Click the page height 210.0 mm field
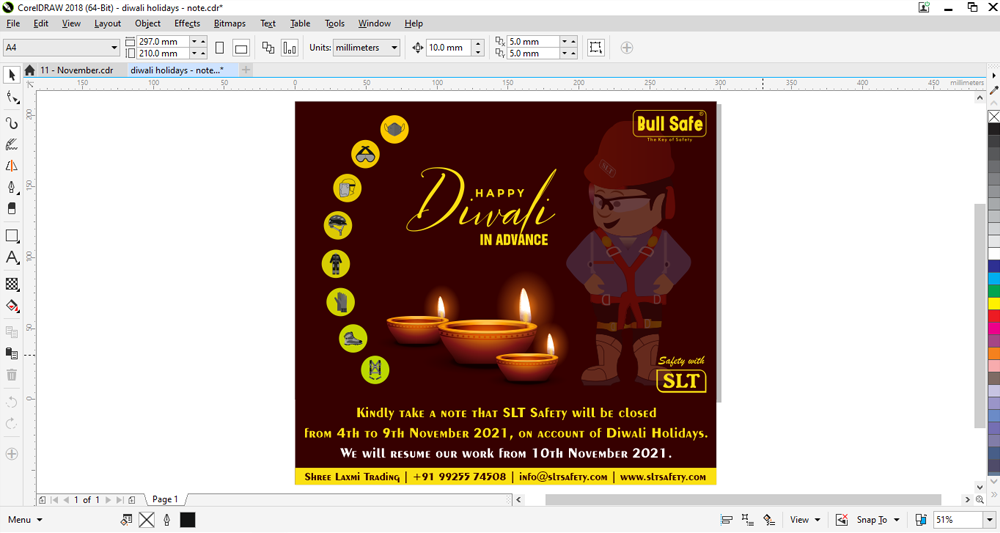Viewport: 1000px width, 533px height. point(163,54)
